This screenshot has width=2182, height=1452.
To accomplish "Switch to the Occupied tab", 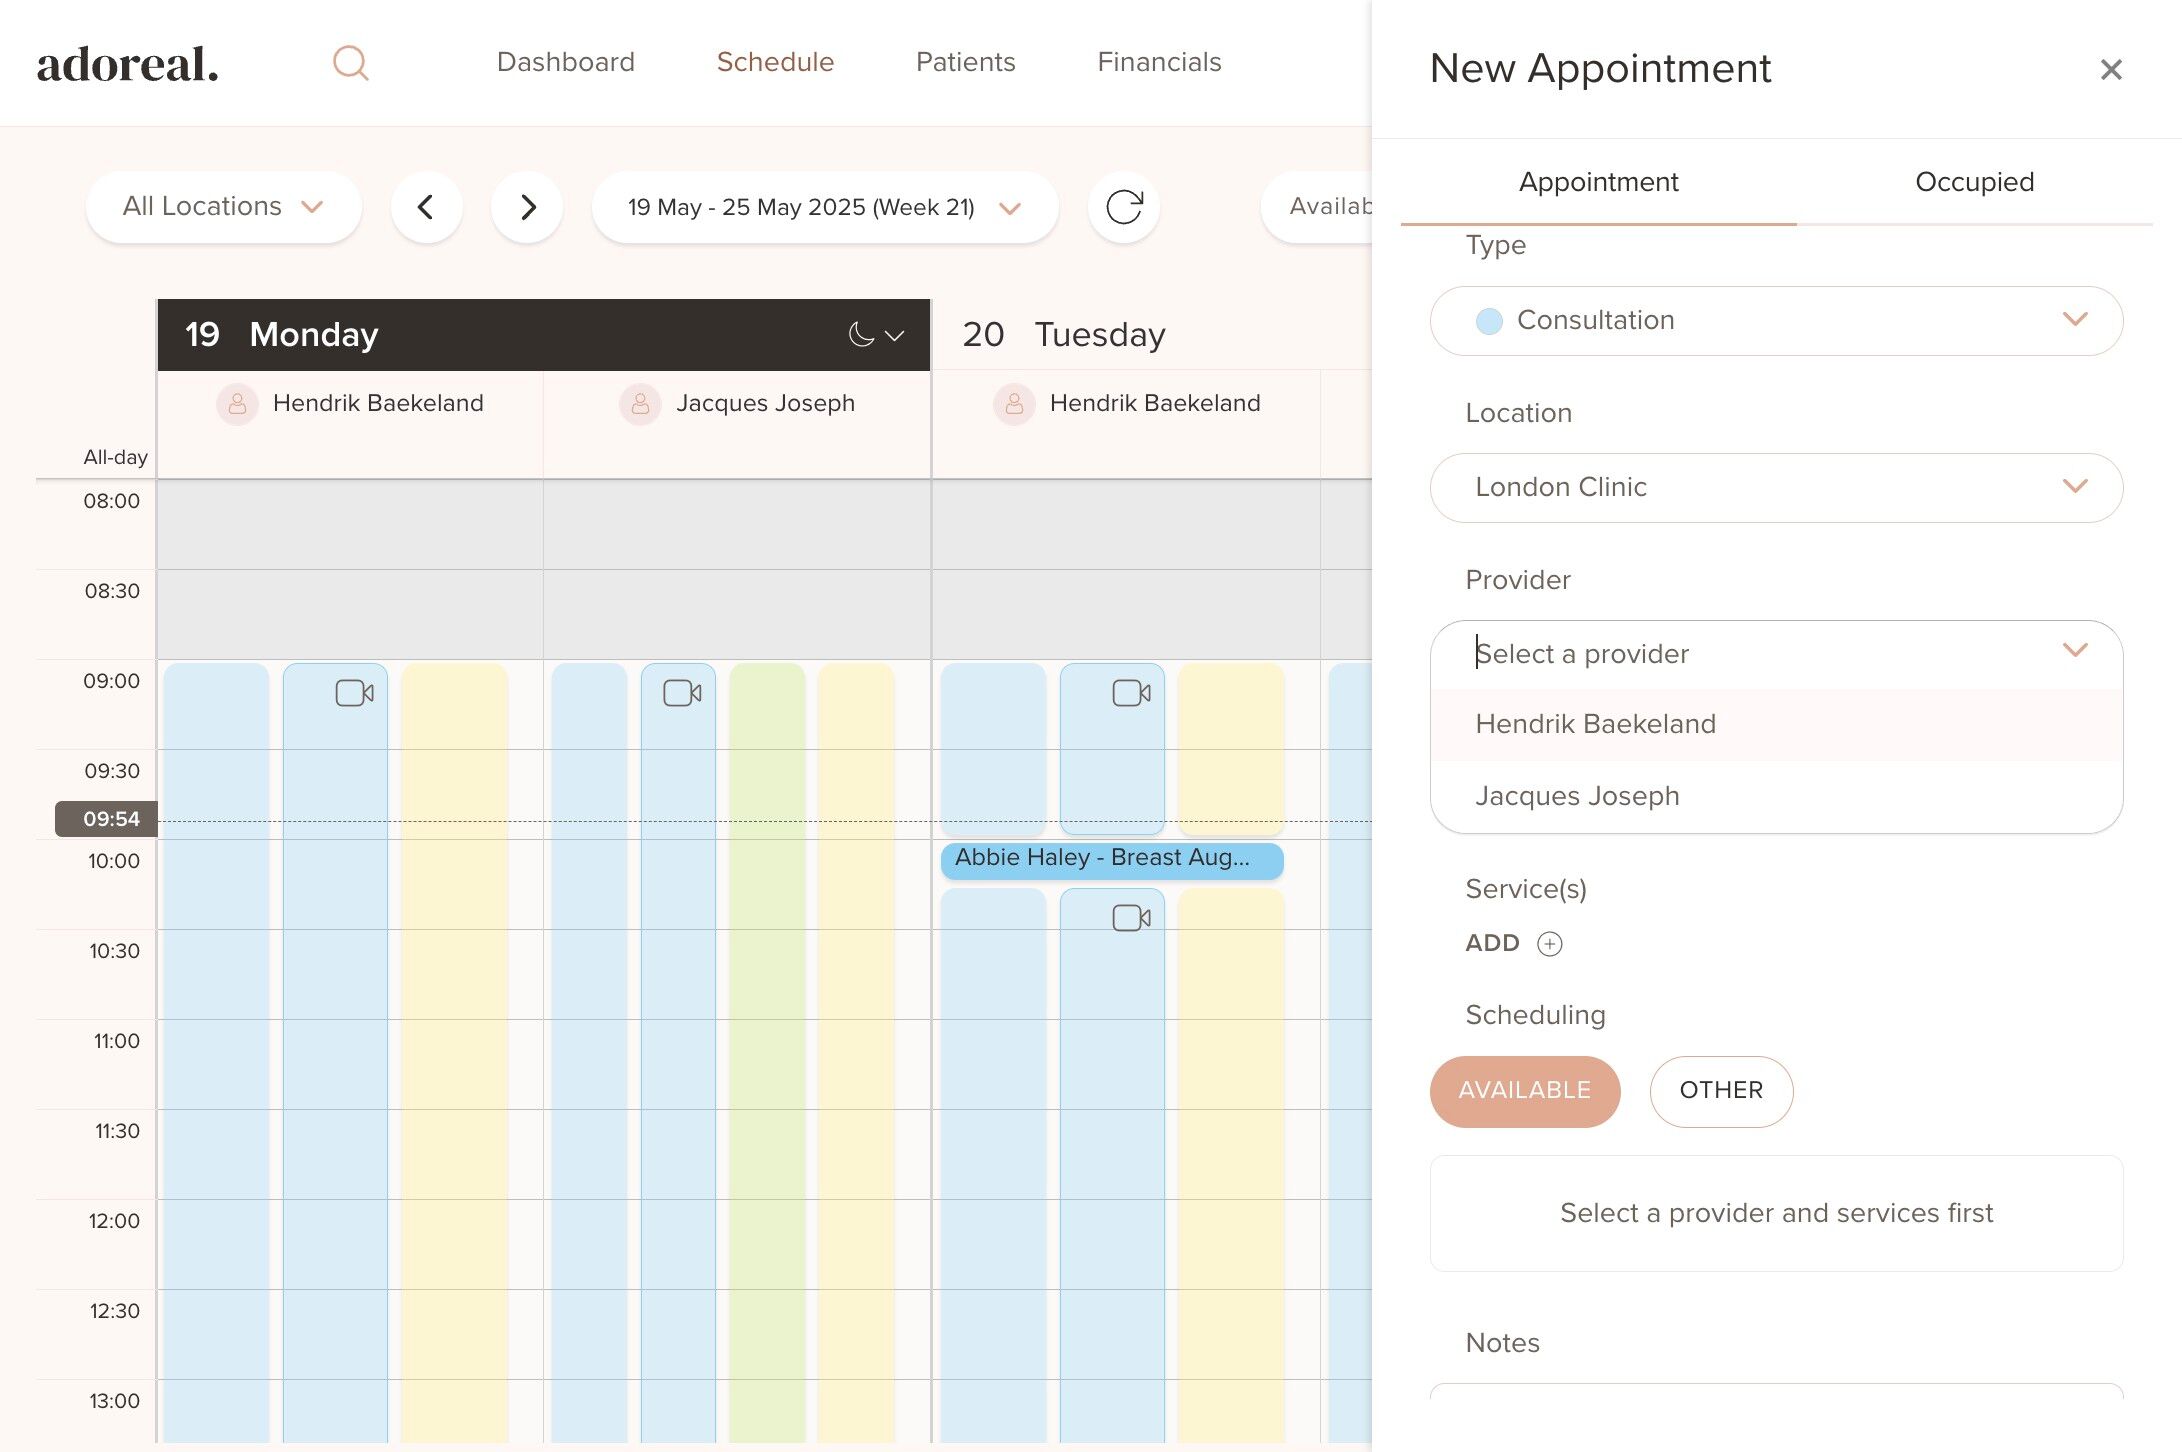I will click(1973, 182).
